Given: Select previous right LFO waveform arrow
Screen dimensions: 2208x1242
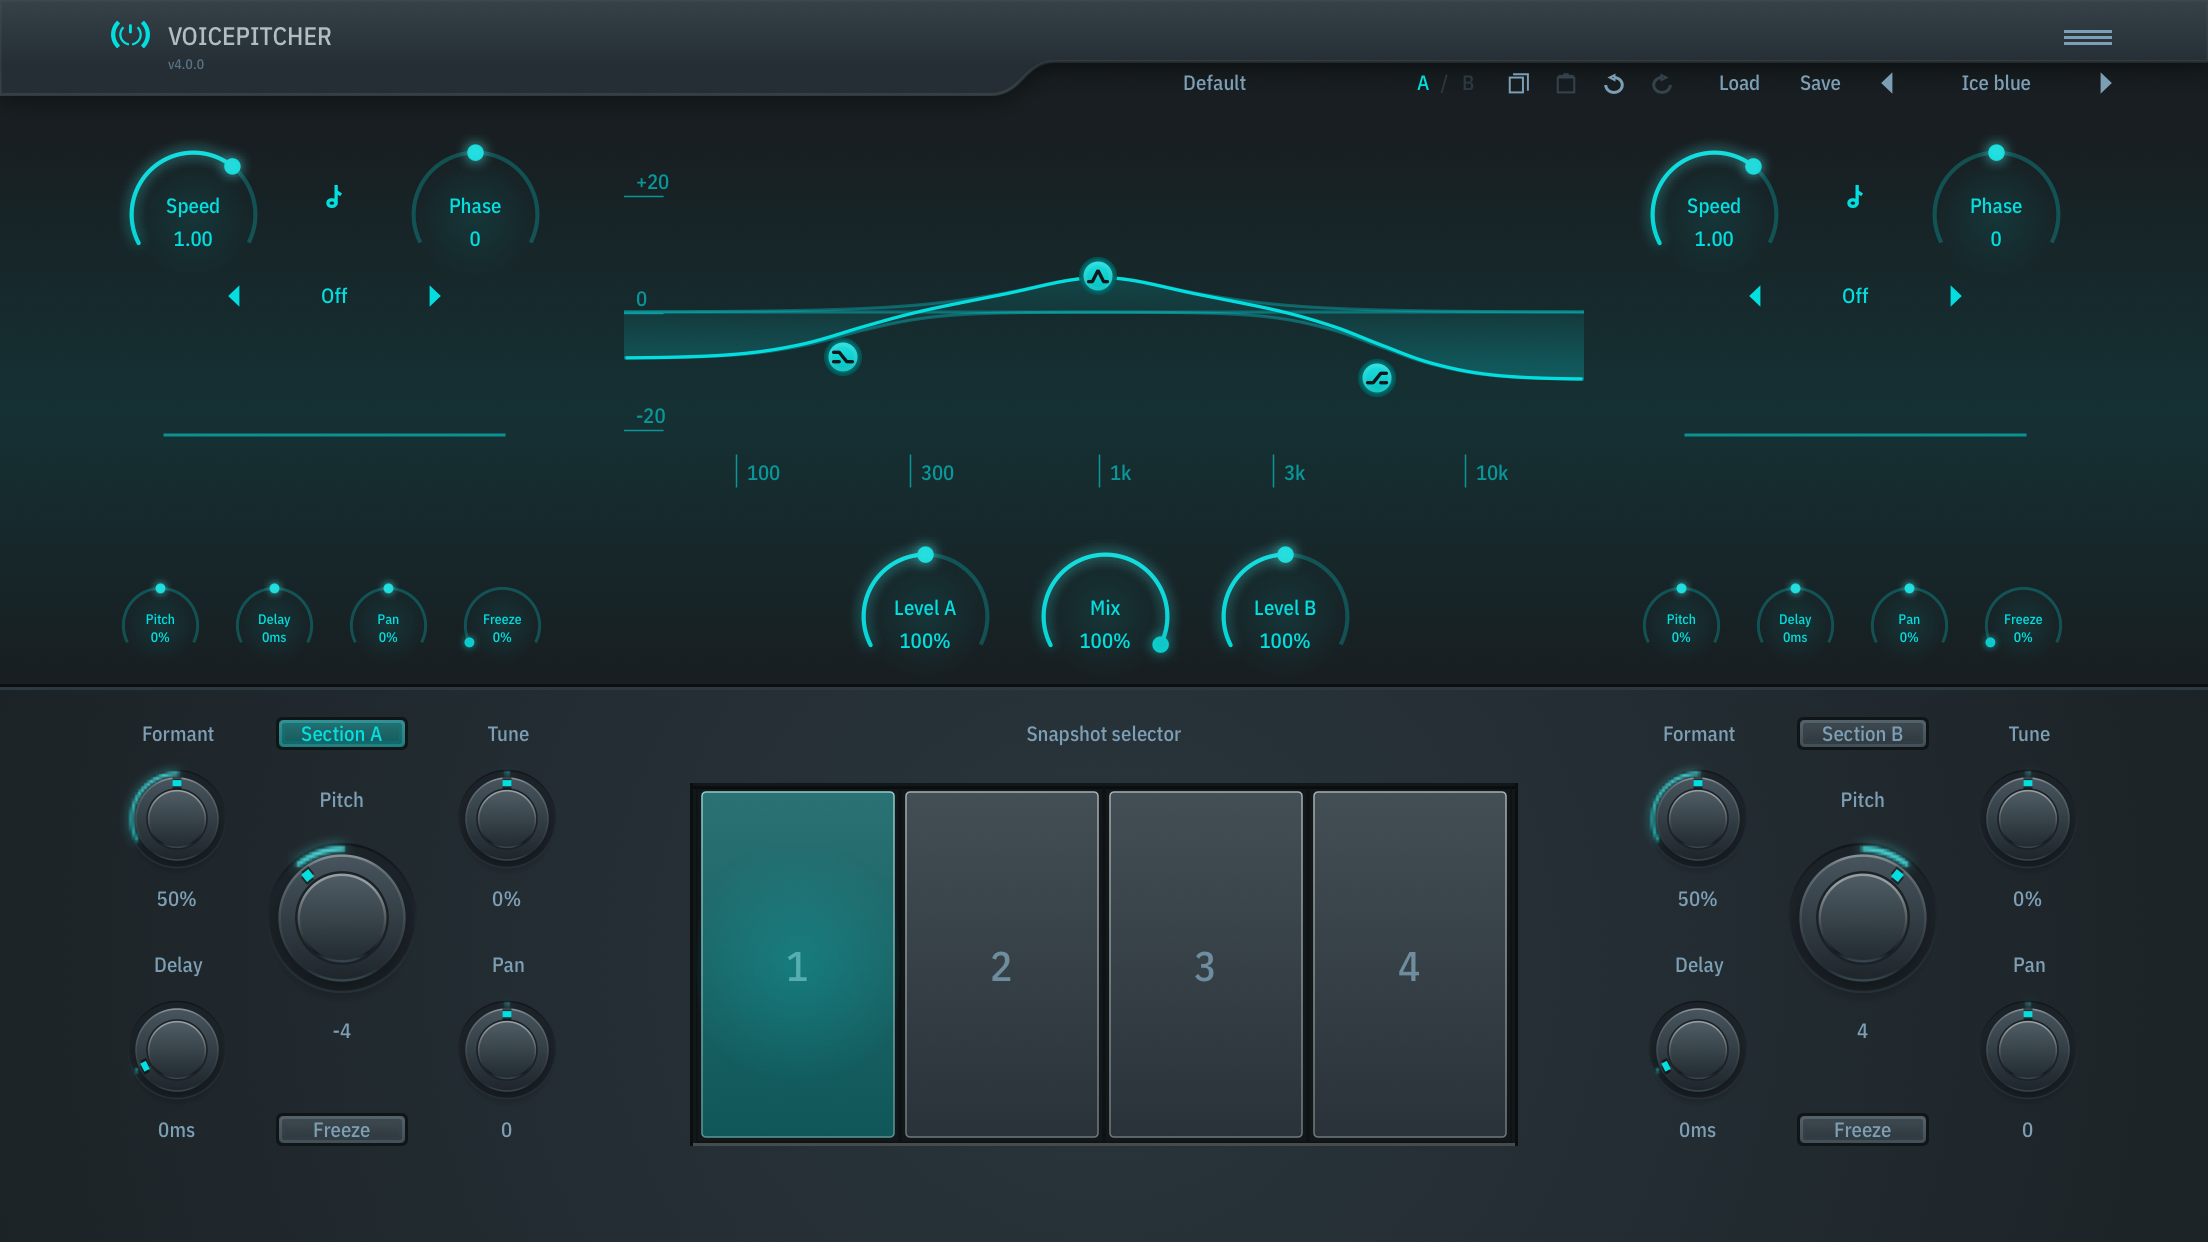Looking at the screenshot, I should pos(1755,296).
